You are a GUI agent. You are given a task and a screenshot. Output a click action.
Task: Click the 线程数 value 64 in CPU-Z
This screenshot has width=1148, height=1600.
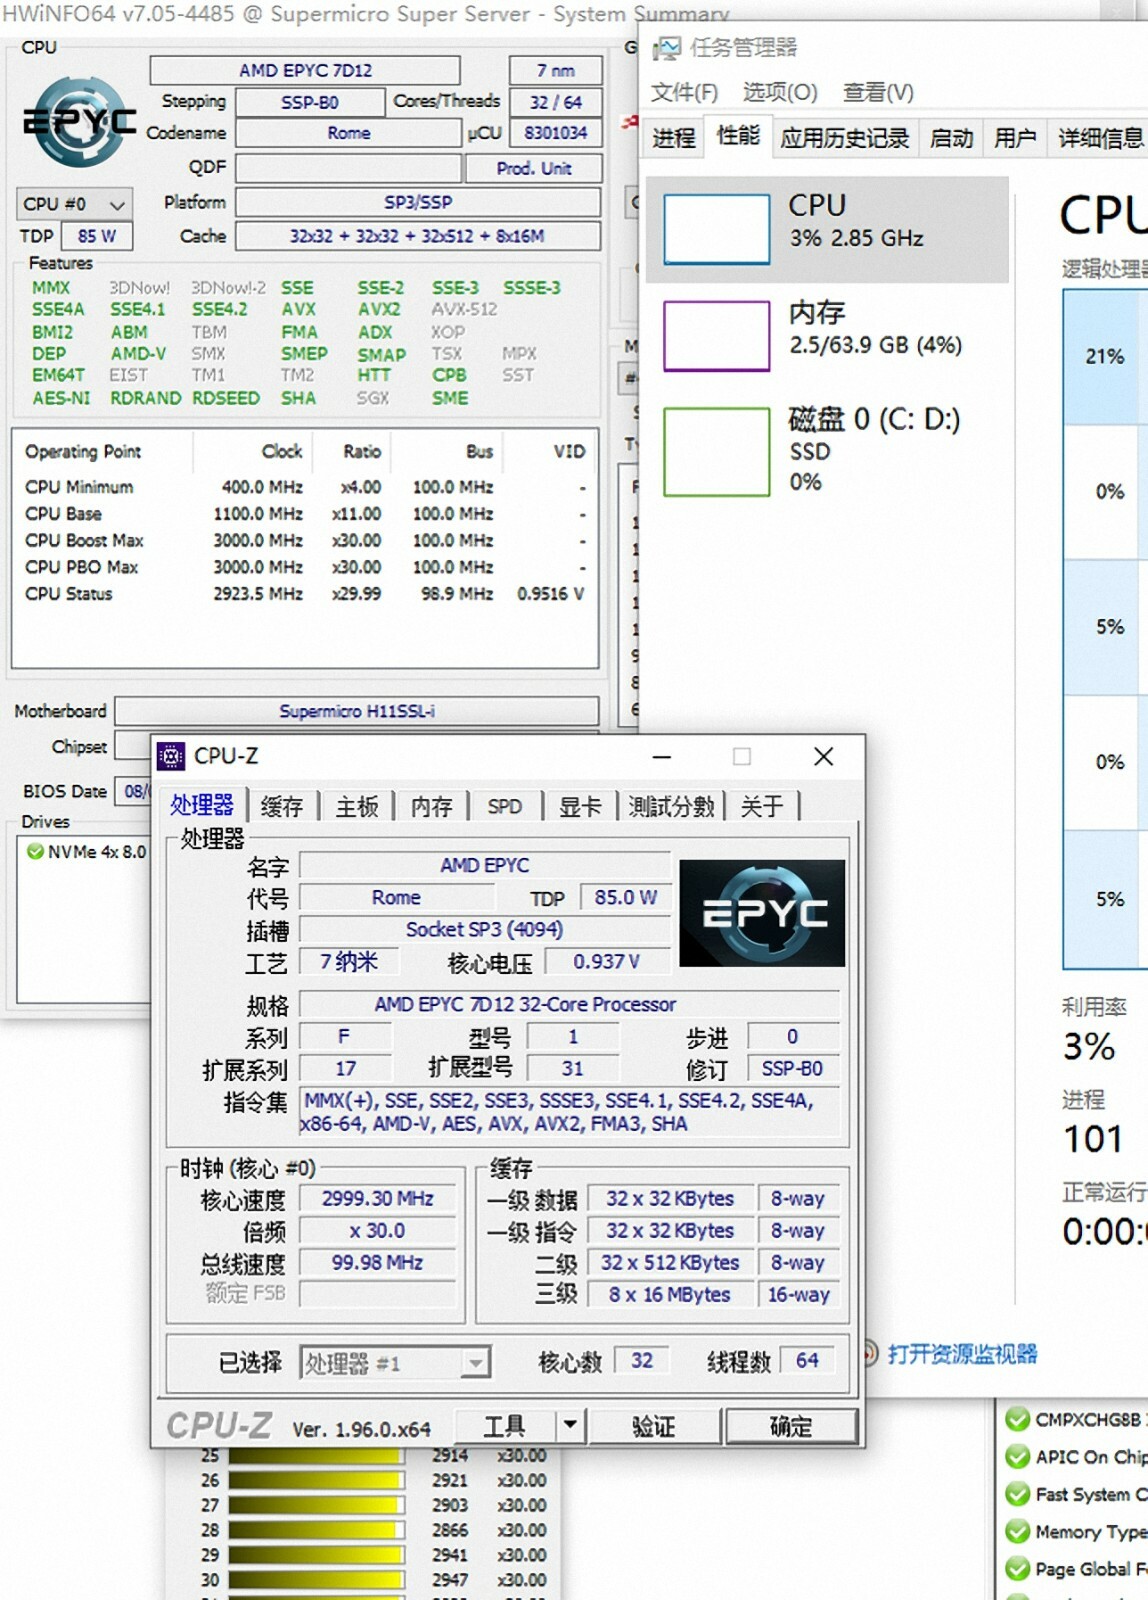click(807, 1360)
